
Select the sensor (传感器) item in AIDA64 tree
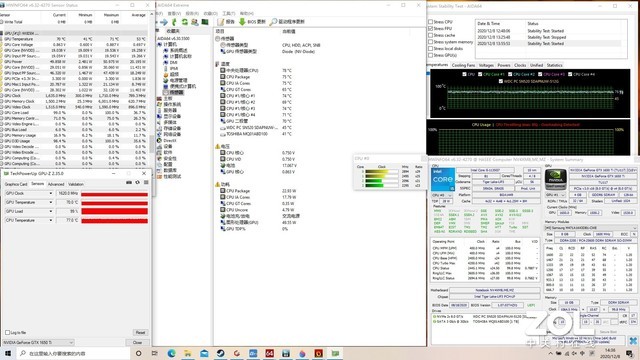(x=174, y=93)
